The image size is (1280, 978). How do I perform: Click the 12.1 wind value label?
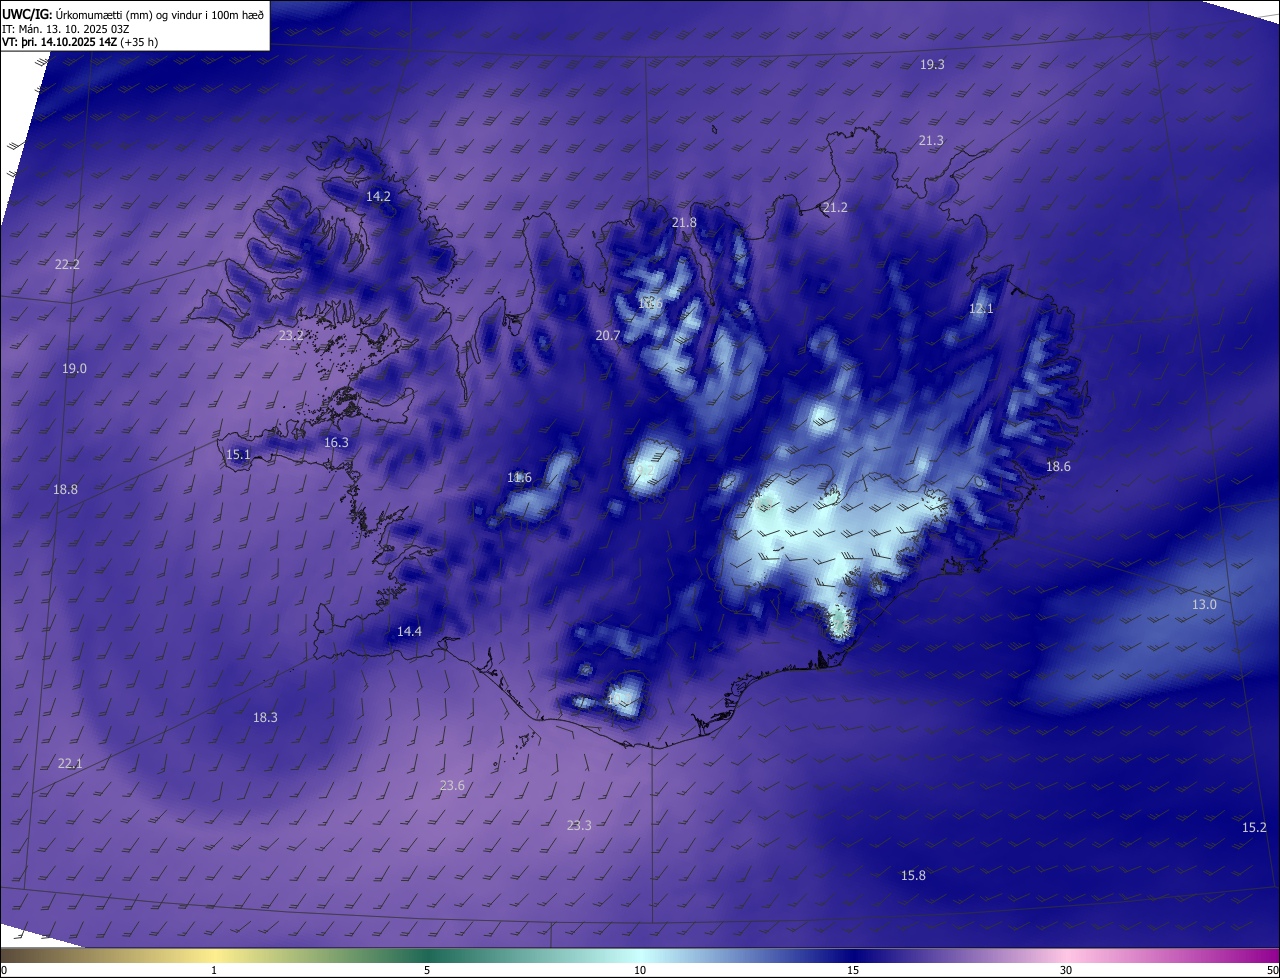[982, 309]
